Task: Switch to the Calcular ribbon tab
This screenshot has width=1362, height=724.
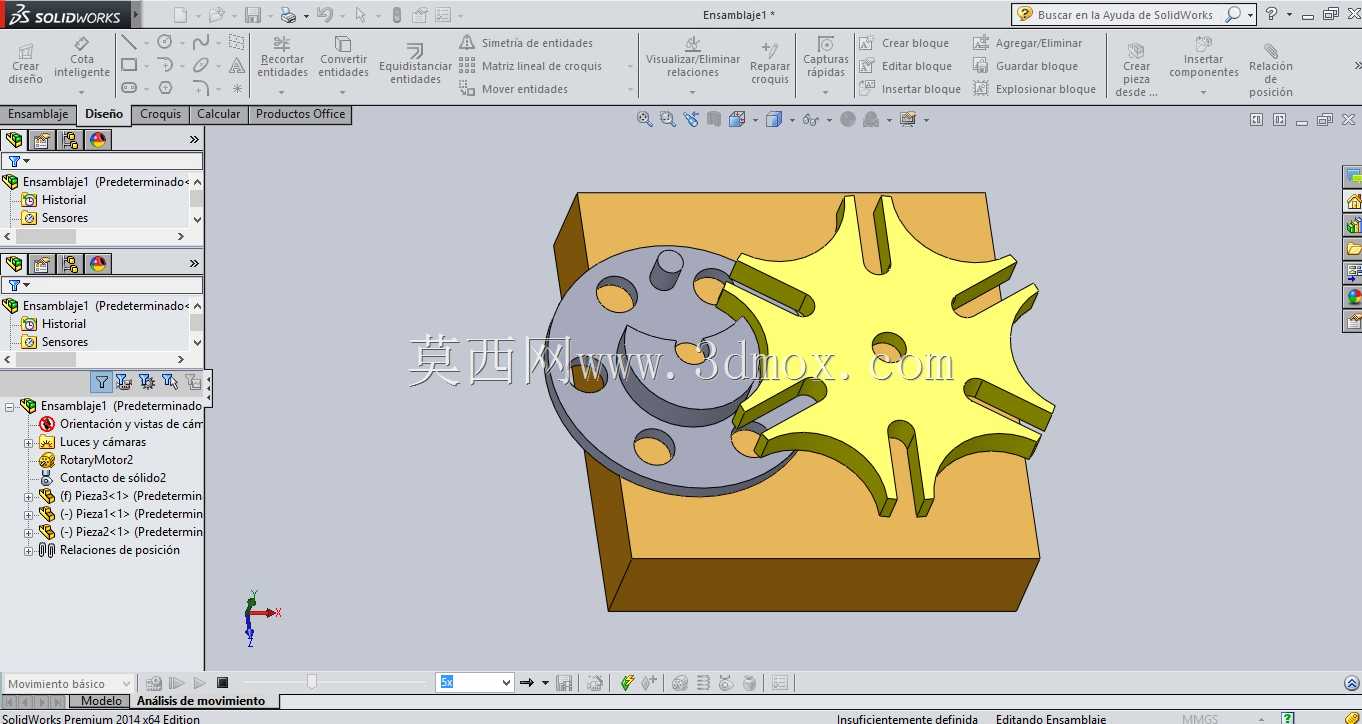Action: tap(218, 114)
